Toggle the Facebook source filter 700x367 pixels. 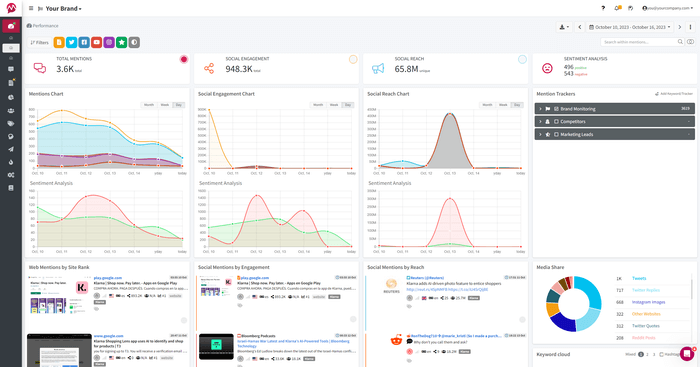coord(84,42)
